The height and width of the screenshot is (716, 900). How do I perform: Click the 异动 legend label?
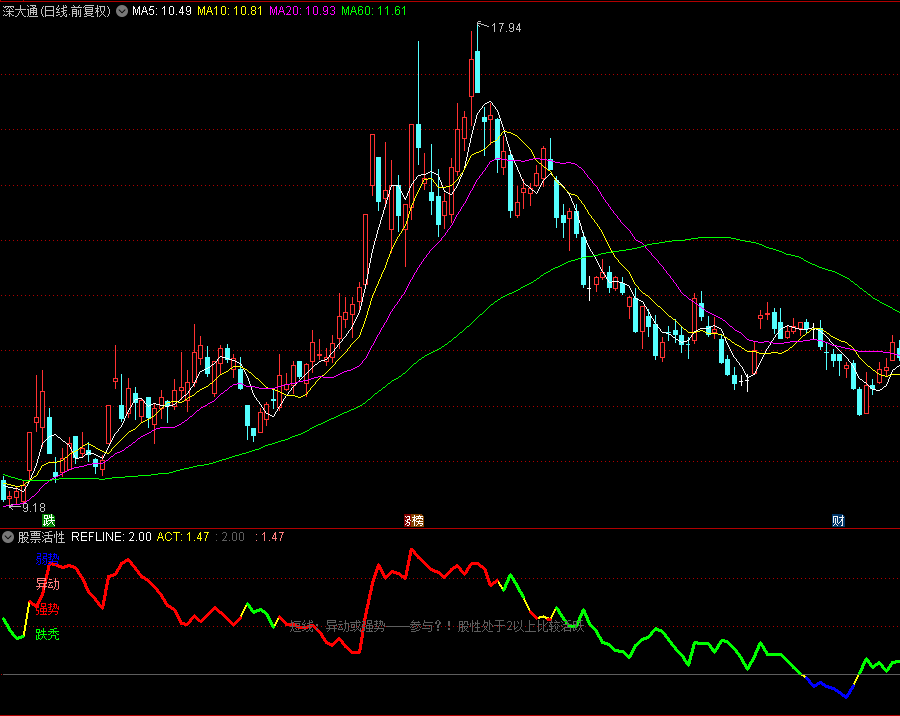pyautogui.click(x=48, y=584)
